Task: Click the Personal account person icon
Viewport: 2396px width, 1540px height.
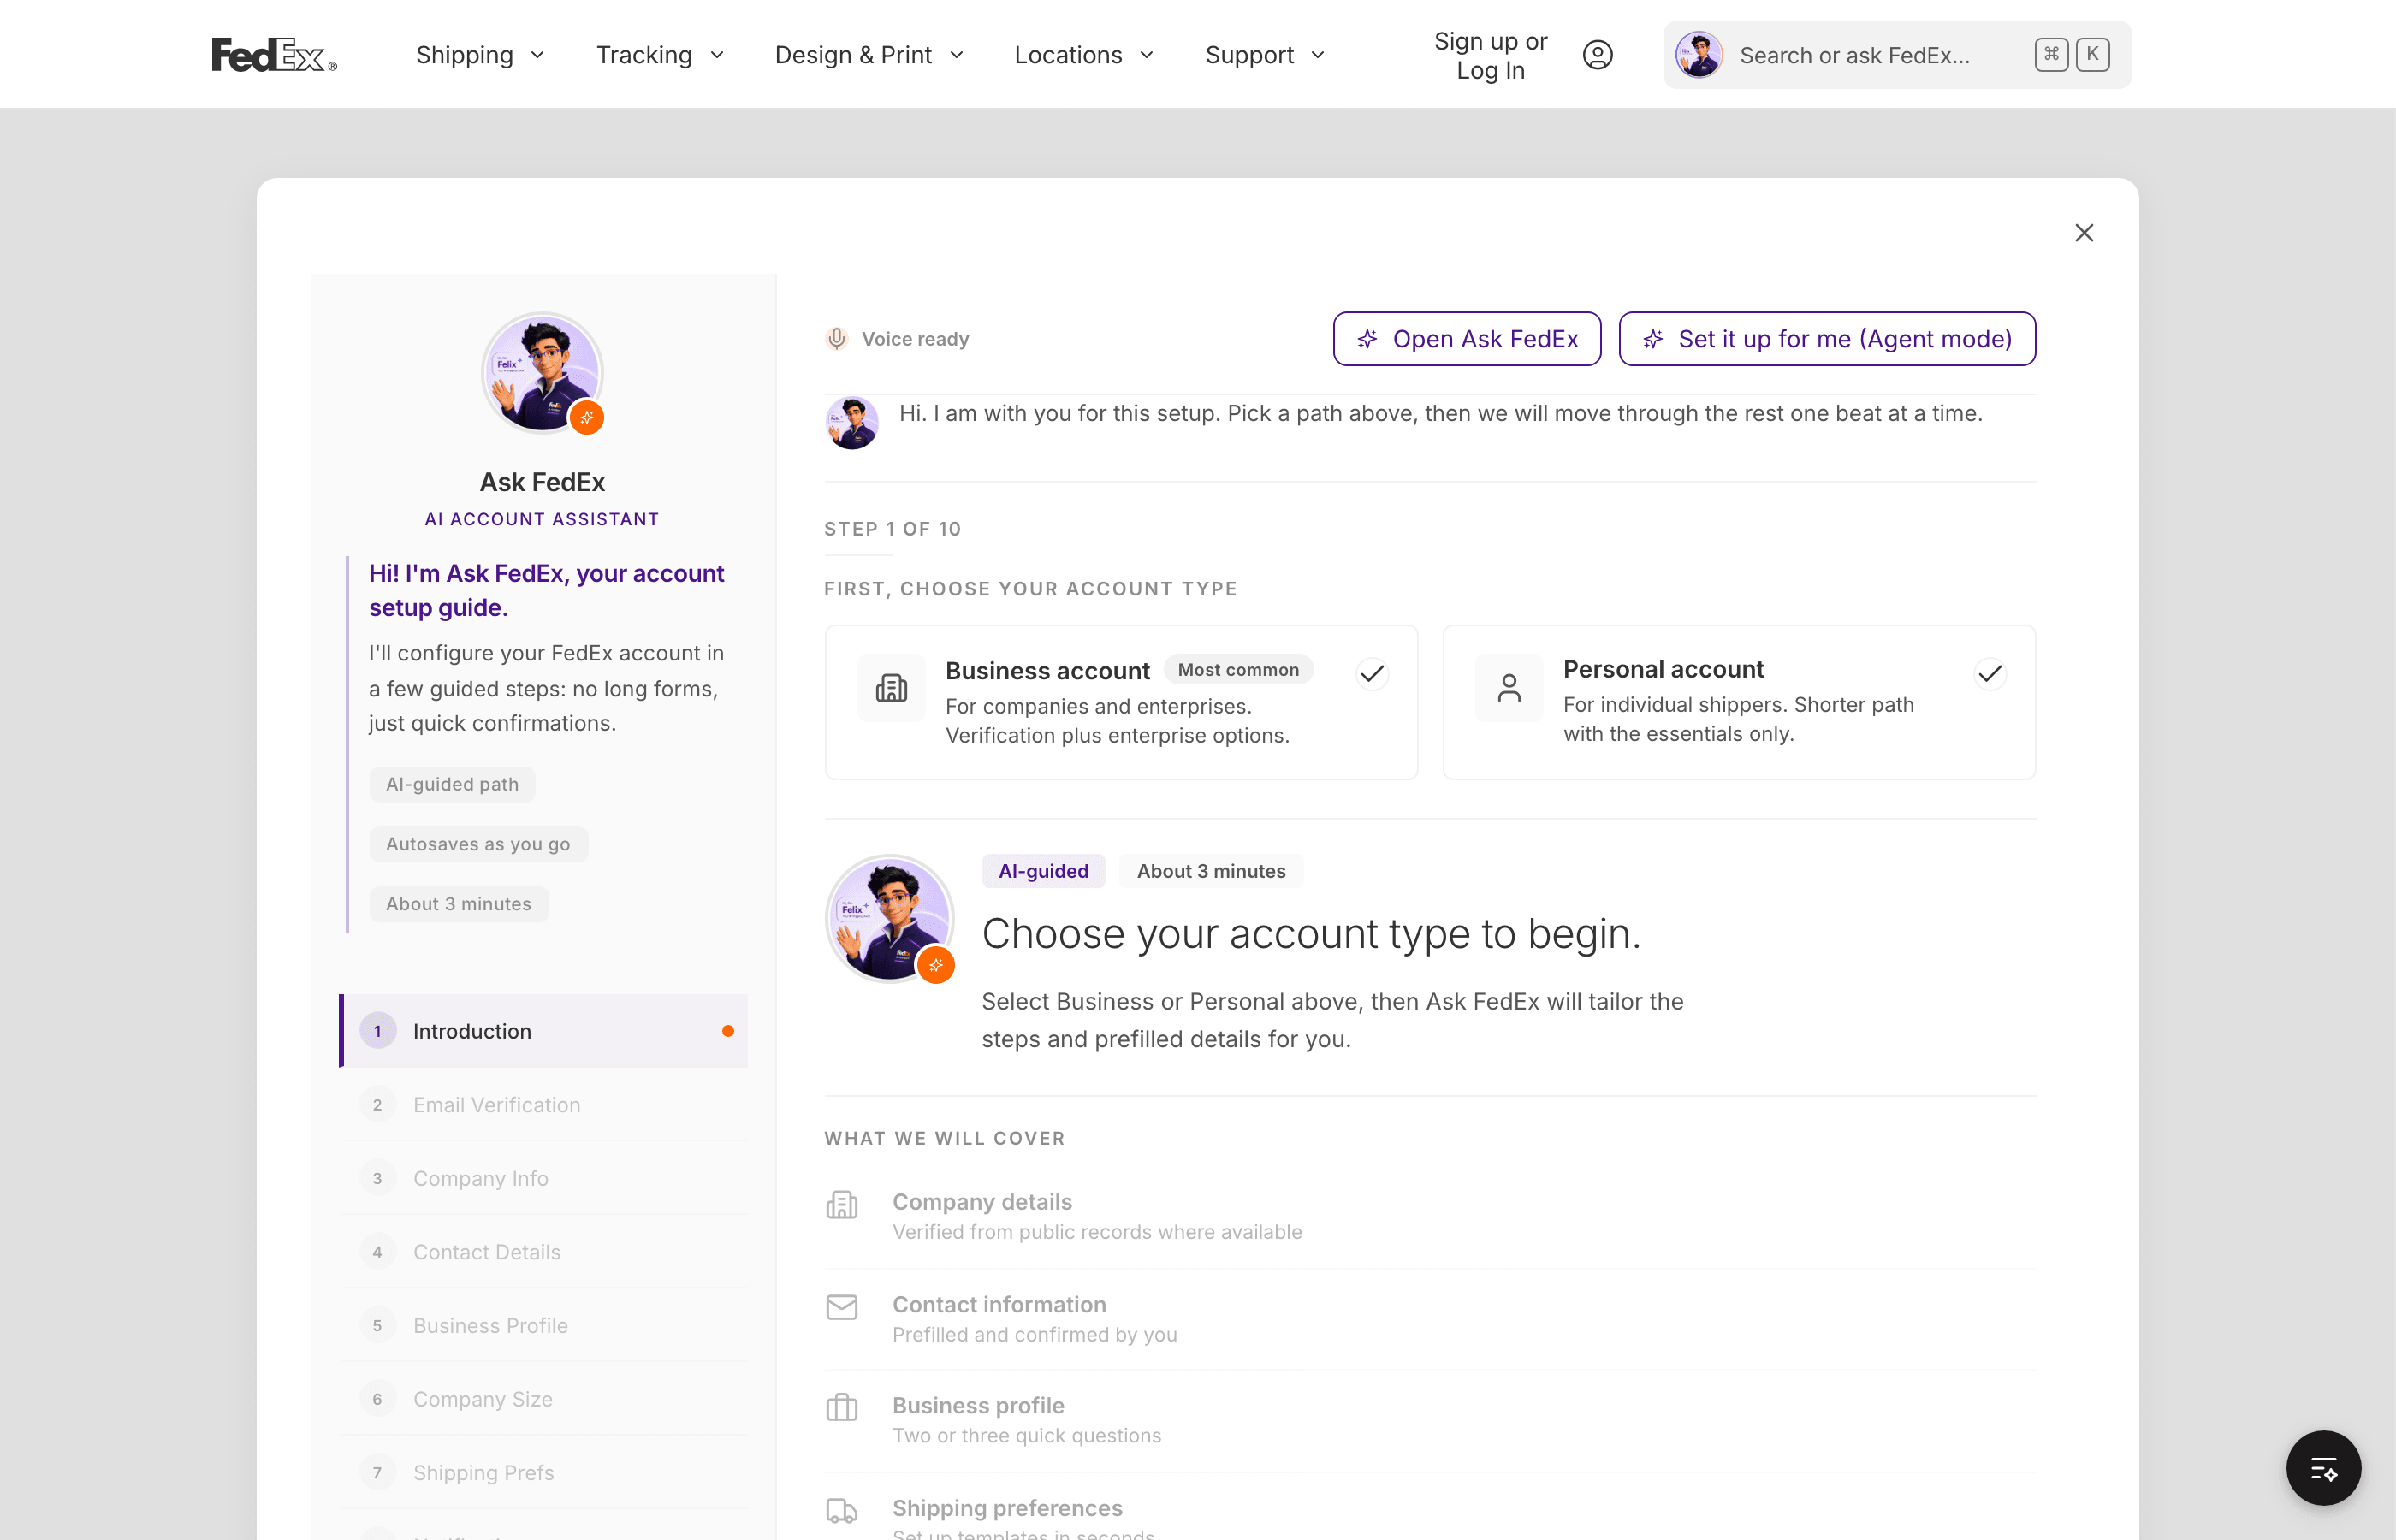Action: 1508,687
